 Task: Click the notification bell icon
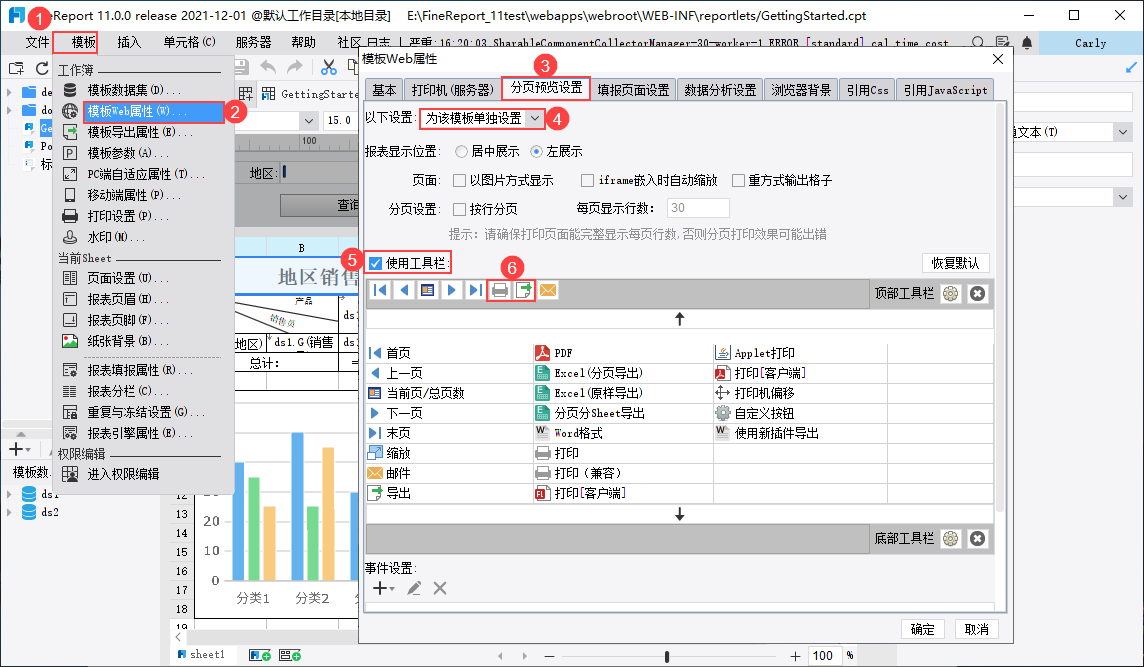(x=1027, y=43)
